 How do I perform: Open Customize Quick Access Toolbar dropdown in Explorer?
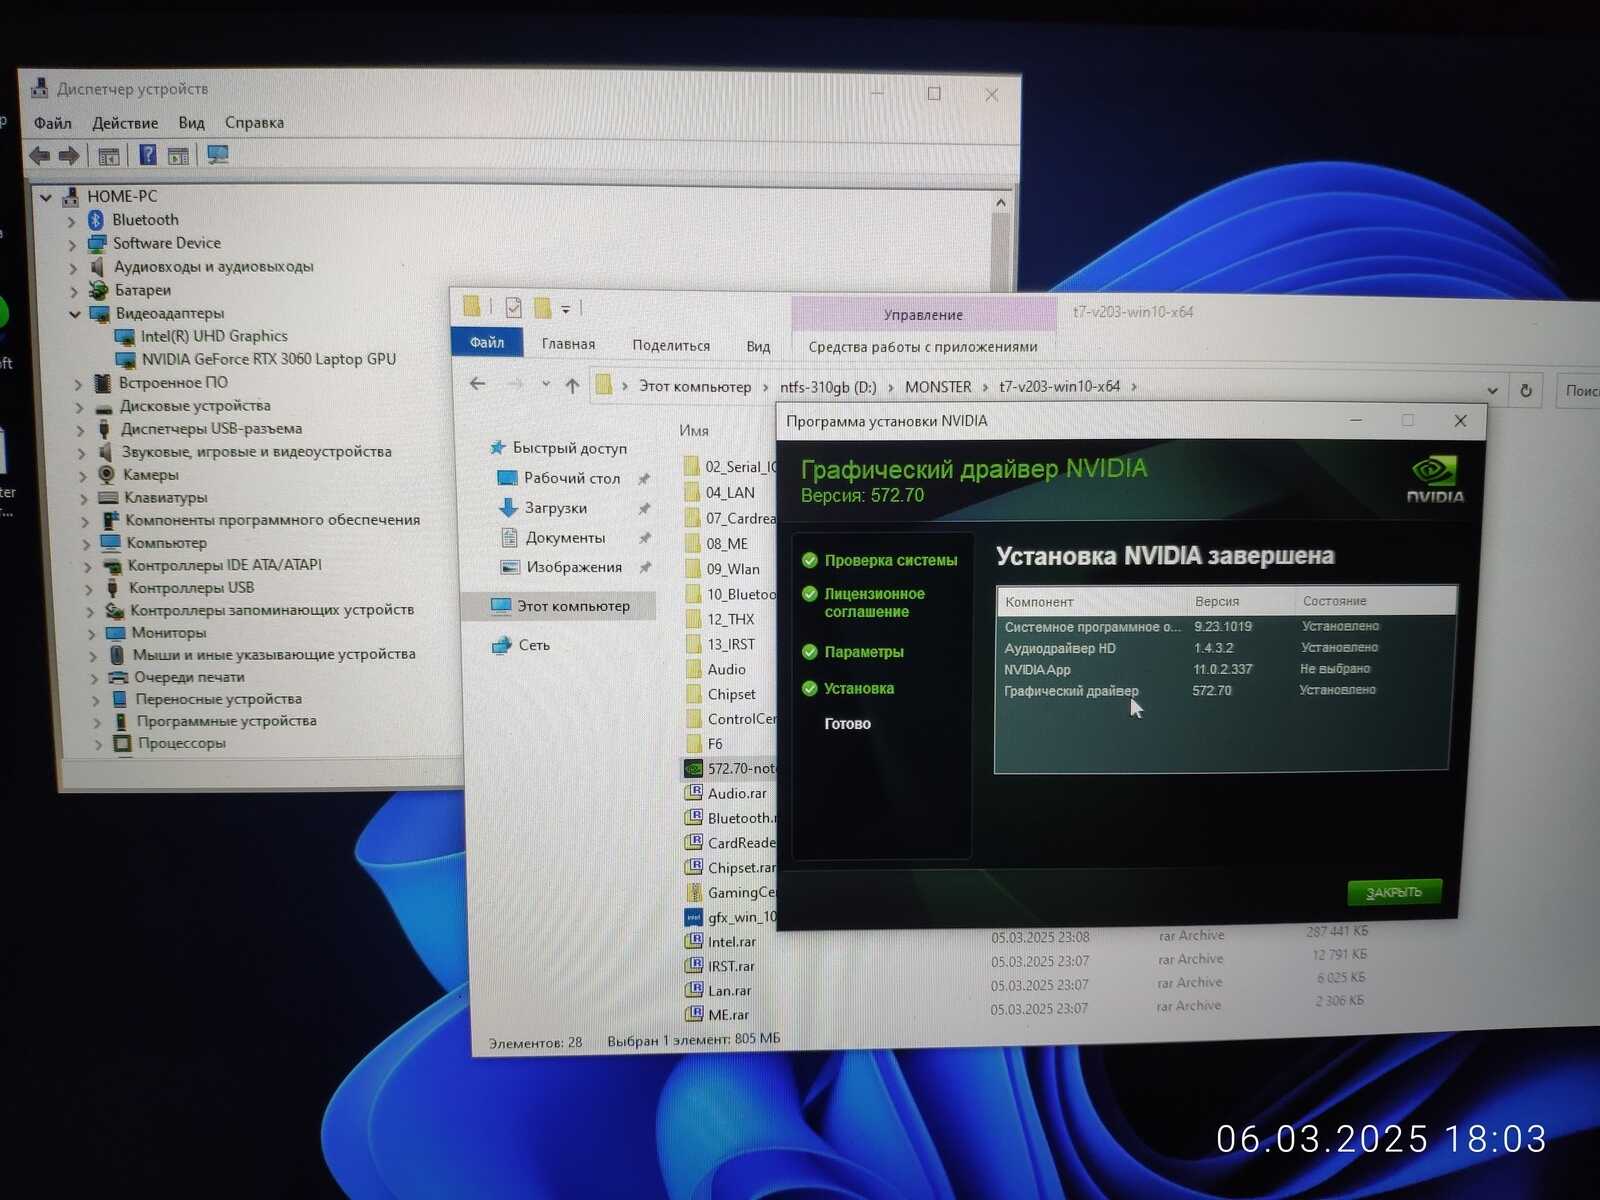click(566, 309)
